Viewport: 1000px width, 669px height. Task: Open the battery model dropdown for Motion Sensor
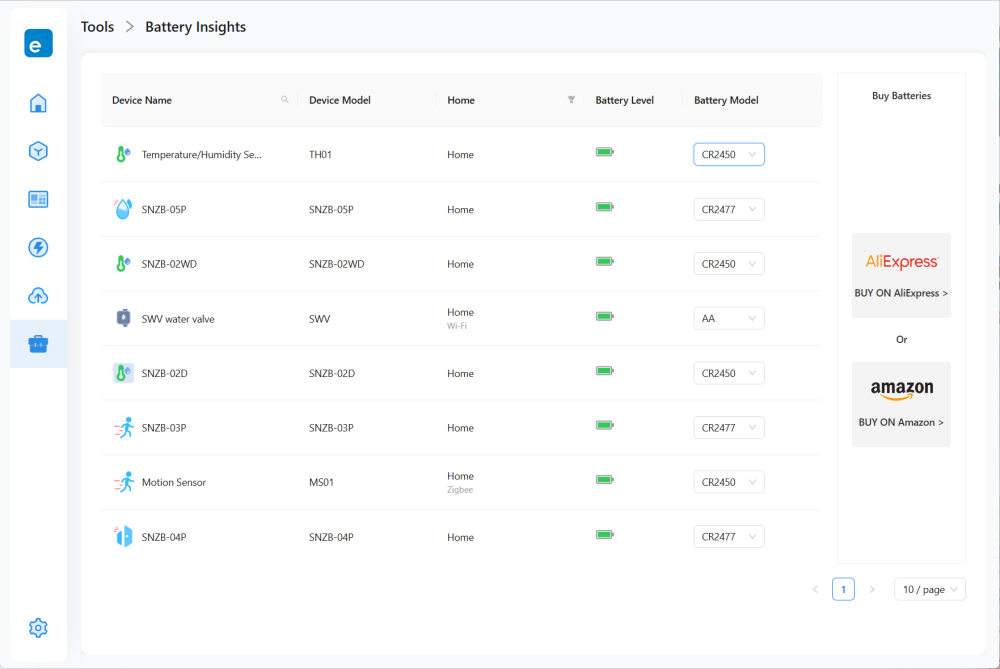(729, 482)
